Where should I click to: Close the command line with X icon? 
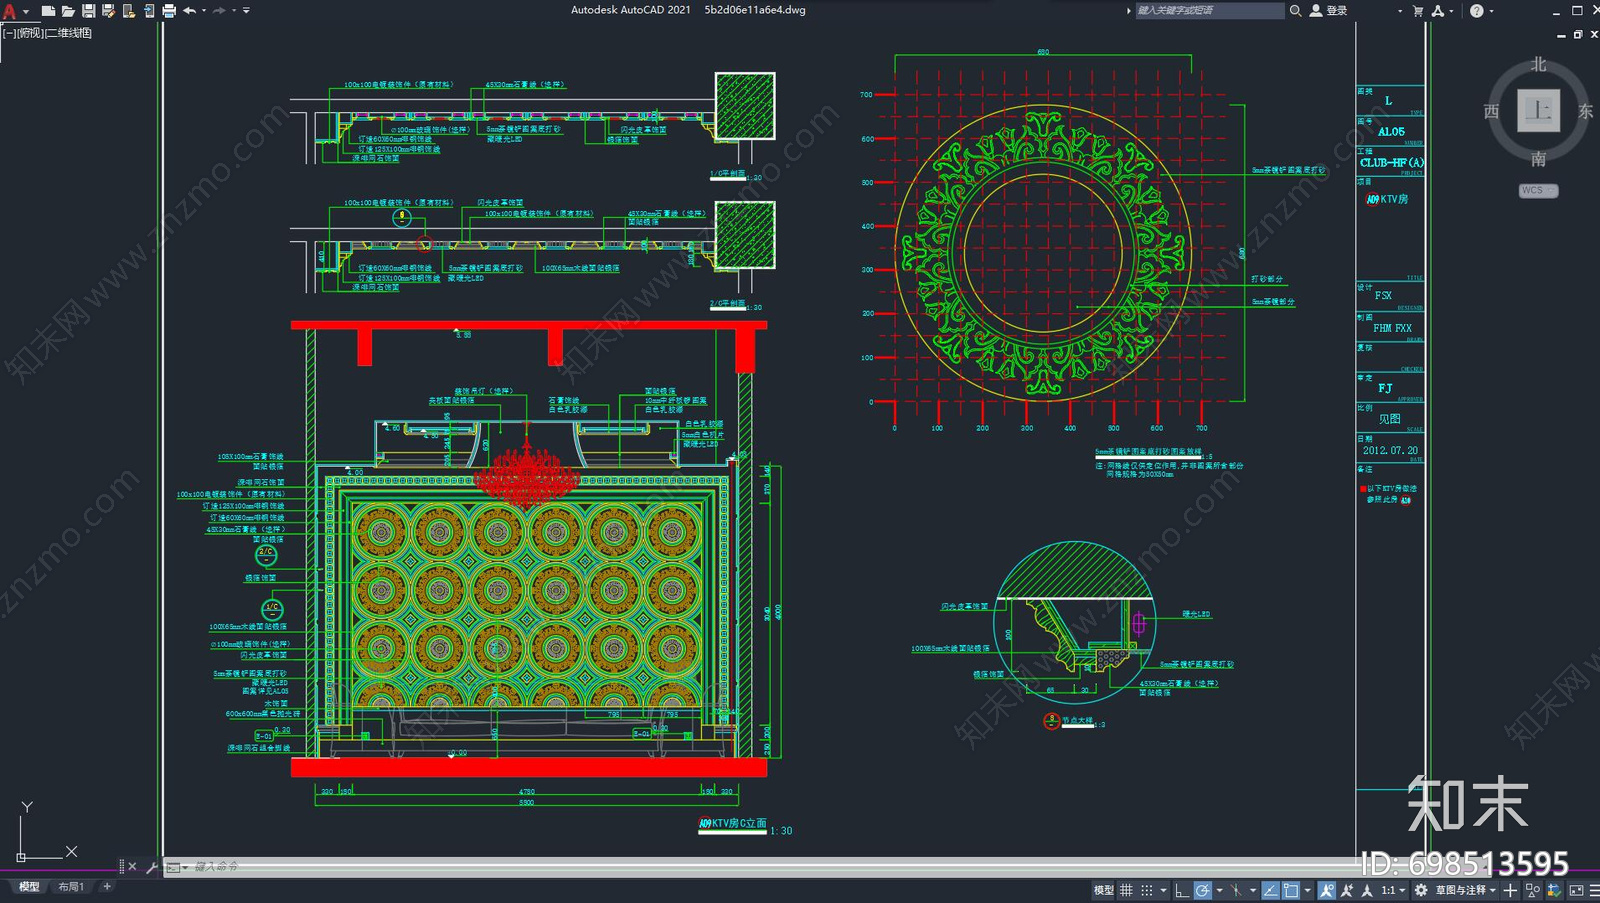click(x=132, y=867)
